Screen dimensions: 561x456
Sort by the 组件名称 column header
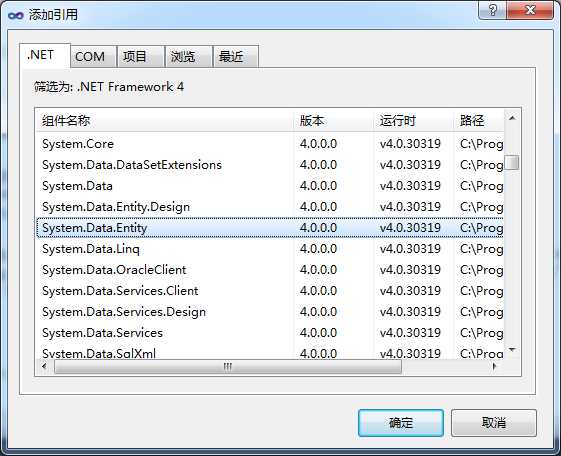coord(165,121)
